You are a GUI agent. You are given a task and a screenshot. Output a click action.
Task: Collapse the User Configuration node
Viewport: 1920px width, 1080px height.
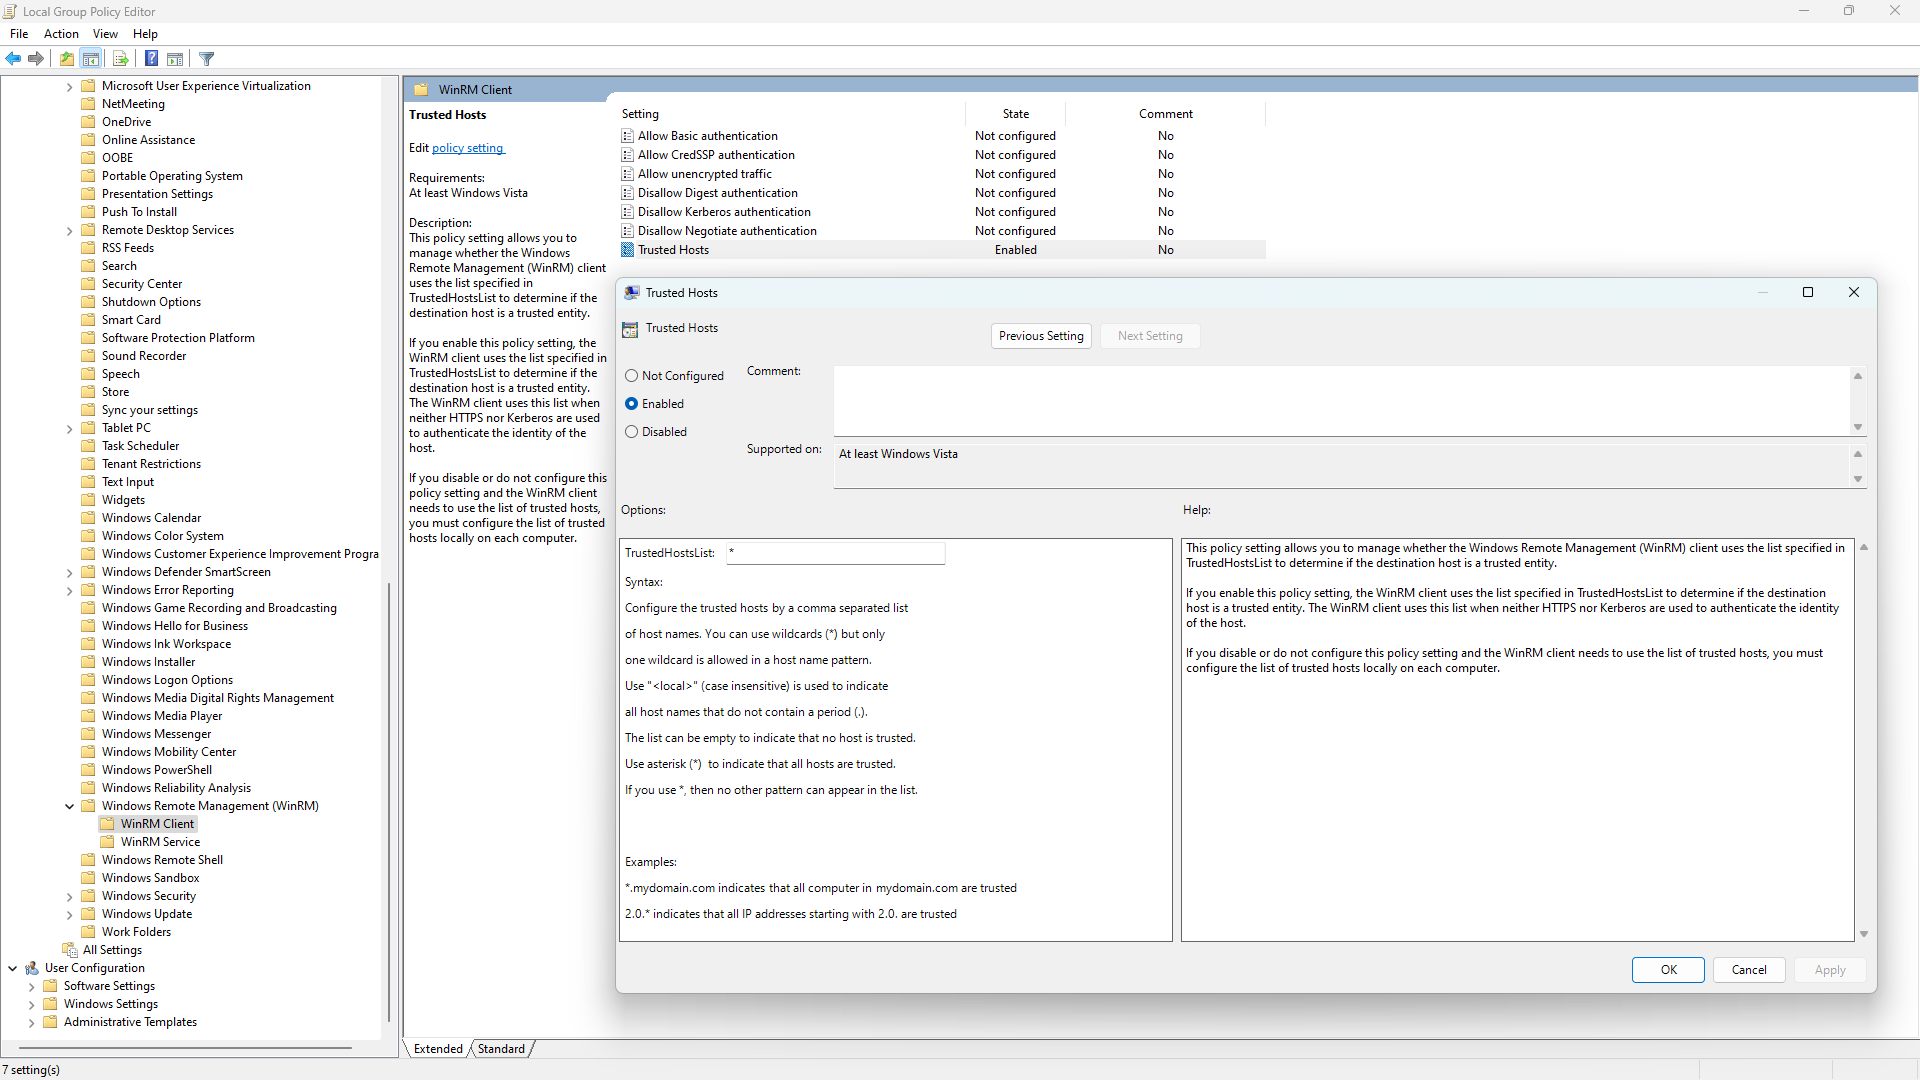click(12, 968)
